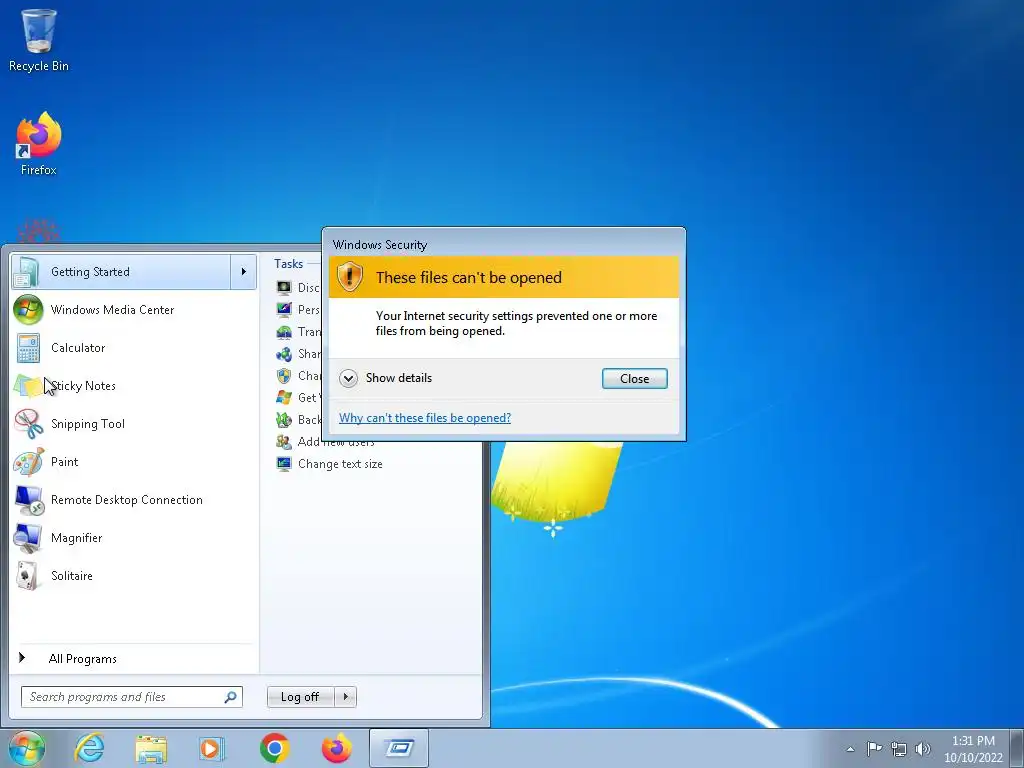The height and width of the screenshot is (768, 1024).
Task: Click the Calculator icon
Action: 28,347
